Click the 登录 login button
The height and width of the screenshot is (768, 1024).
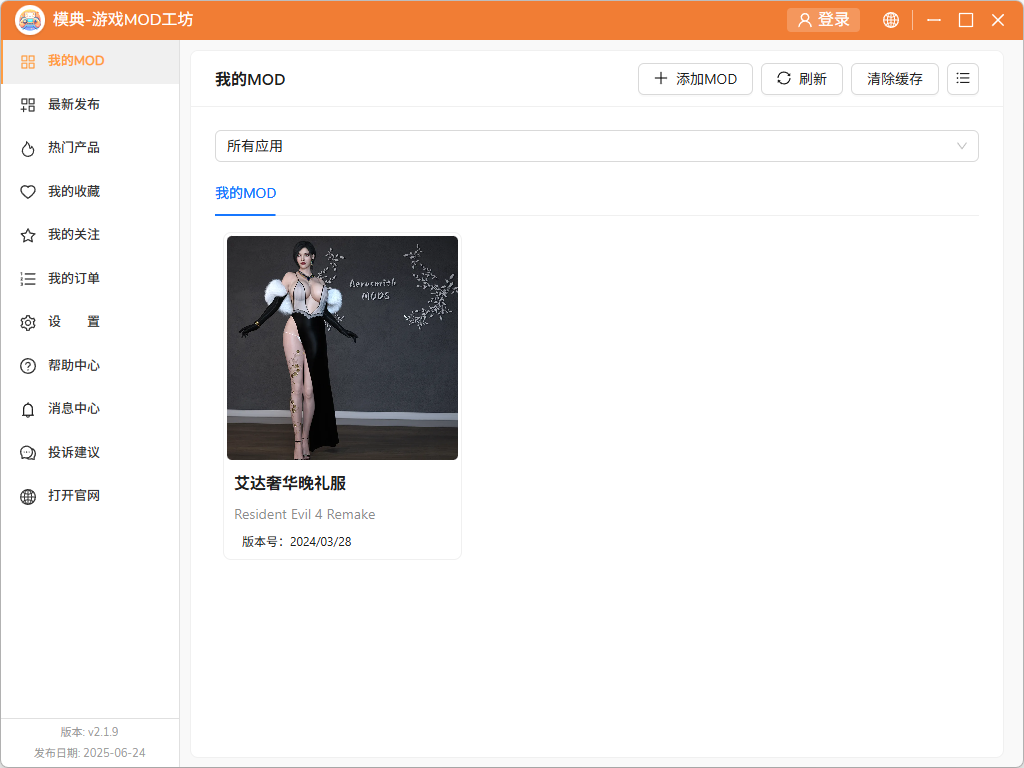(823, 20)
